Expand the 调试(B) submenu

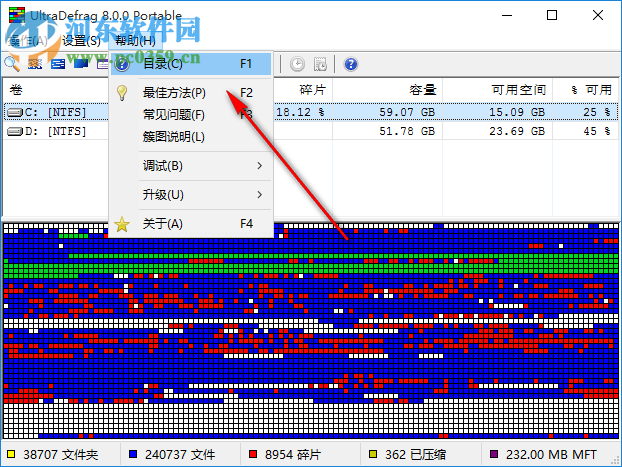tap(191, 166)
